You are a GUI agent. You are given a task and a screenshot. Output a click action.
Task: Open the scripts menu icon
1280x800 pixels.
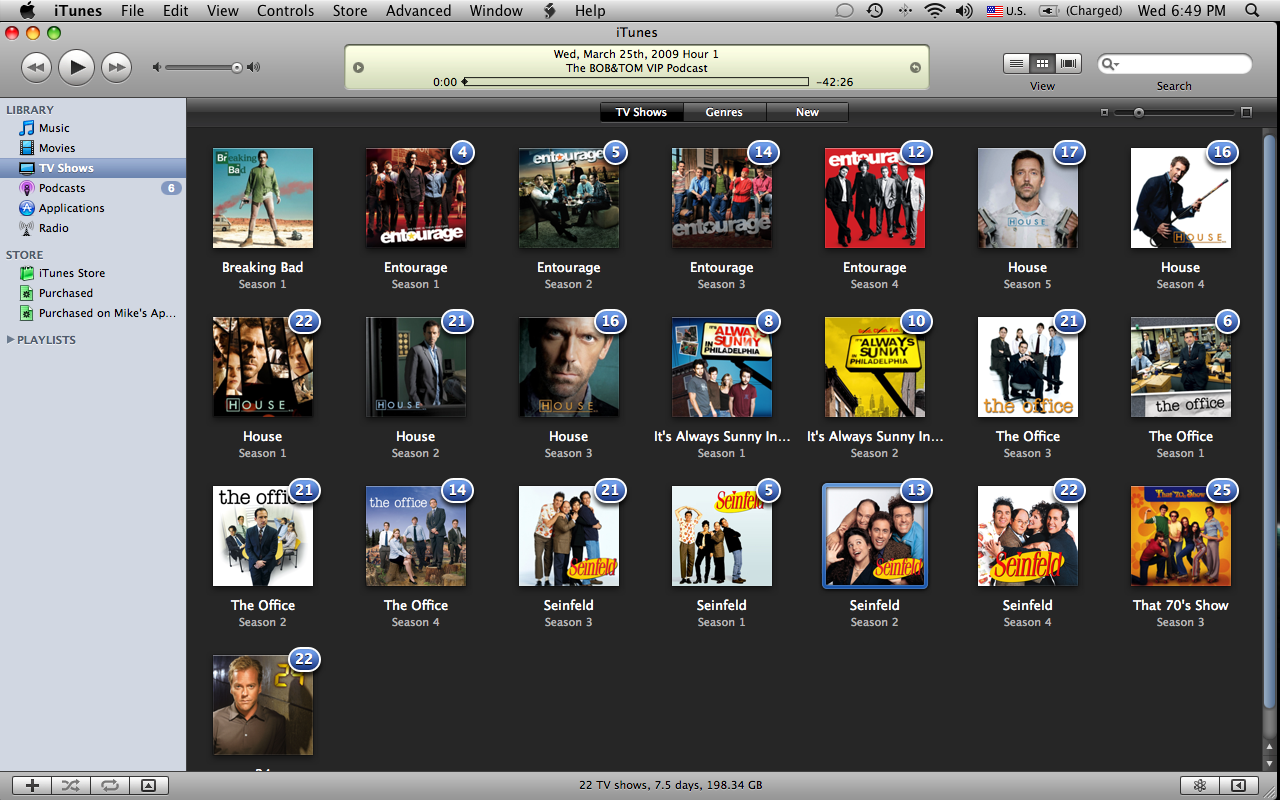[x=549, y=11]
